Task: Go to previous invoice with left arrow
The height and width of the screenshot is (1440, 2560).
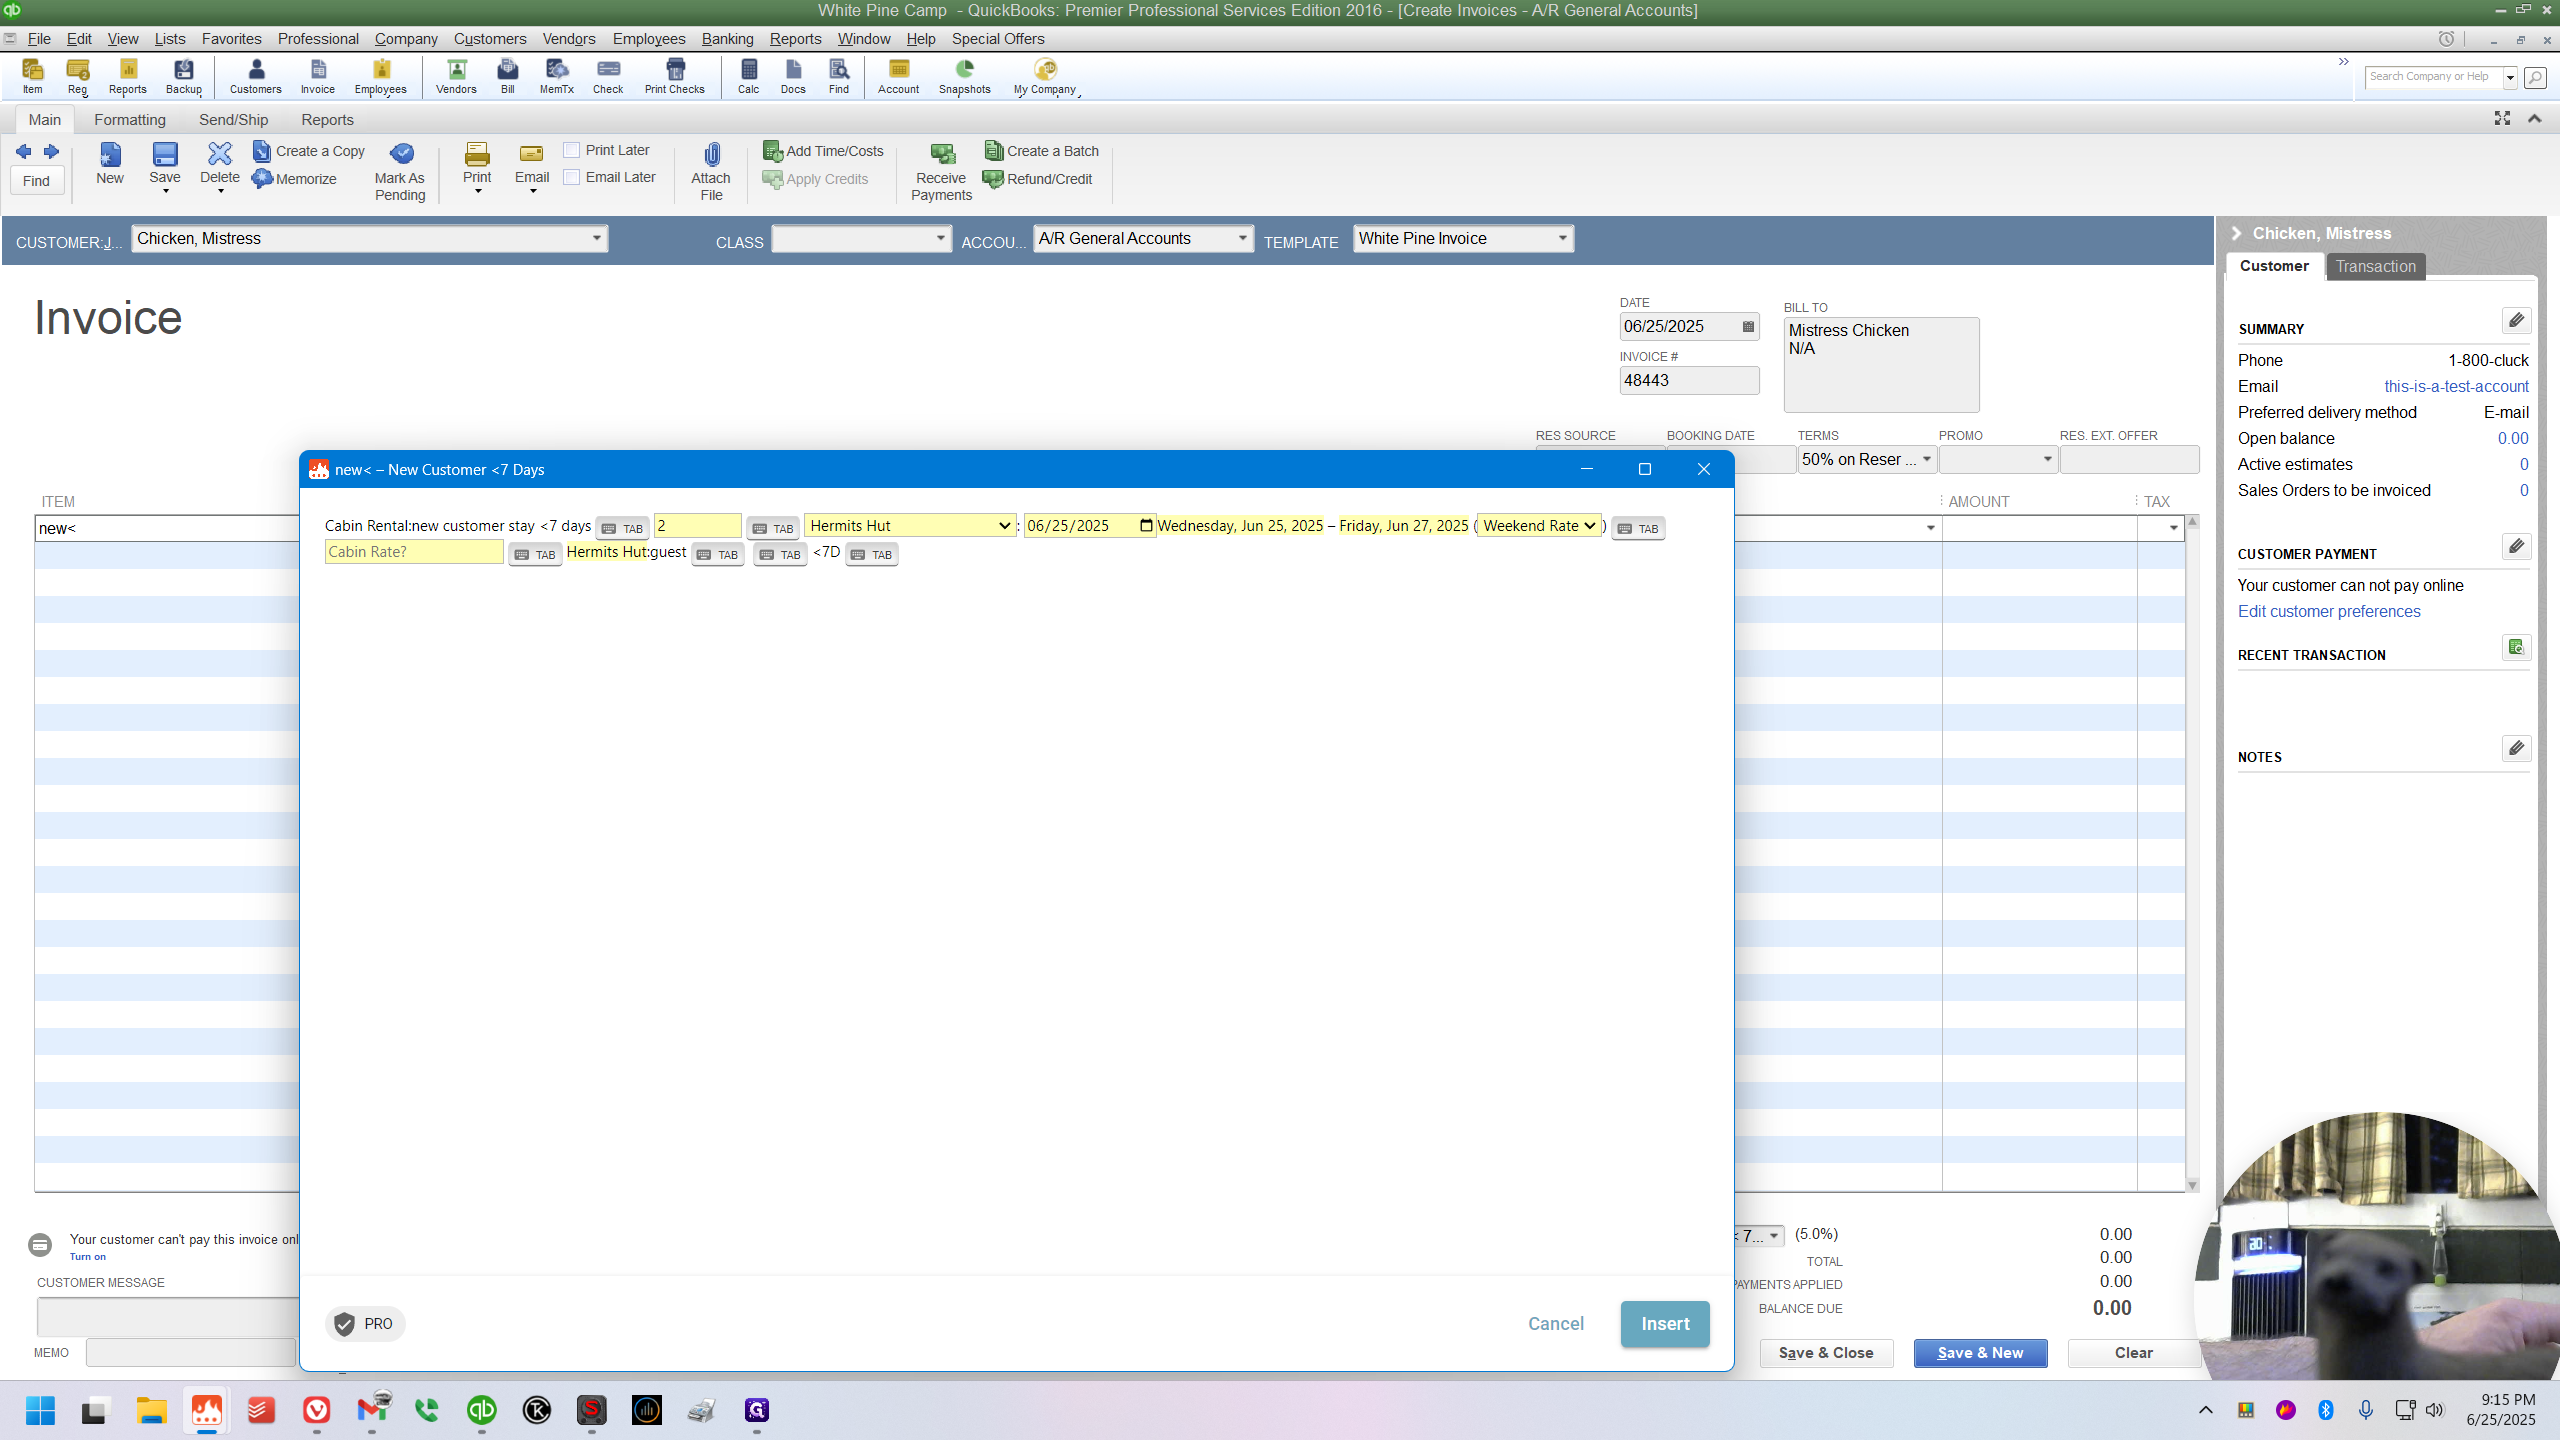Action: [x=24, y=152]
